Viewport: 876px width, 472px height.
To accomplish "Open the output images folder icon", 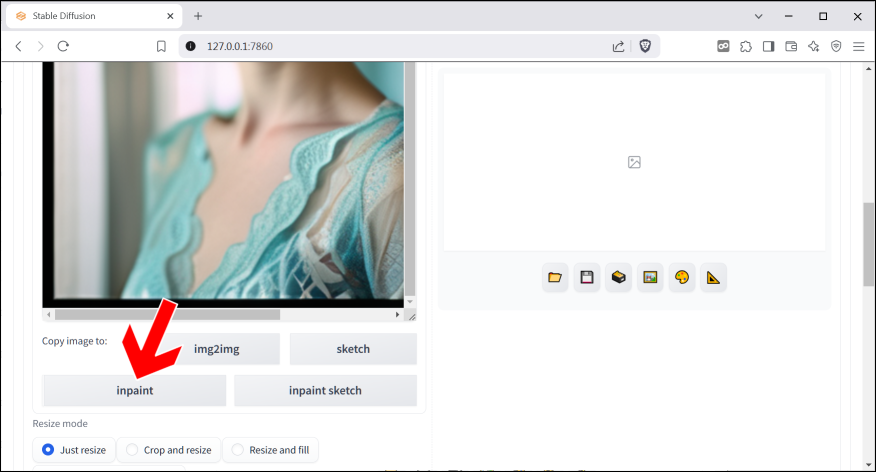I will 555,277.
